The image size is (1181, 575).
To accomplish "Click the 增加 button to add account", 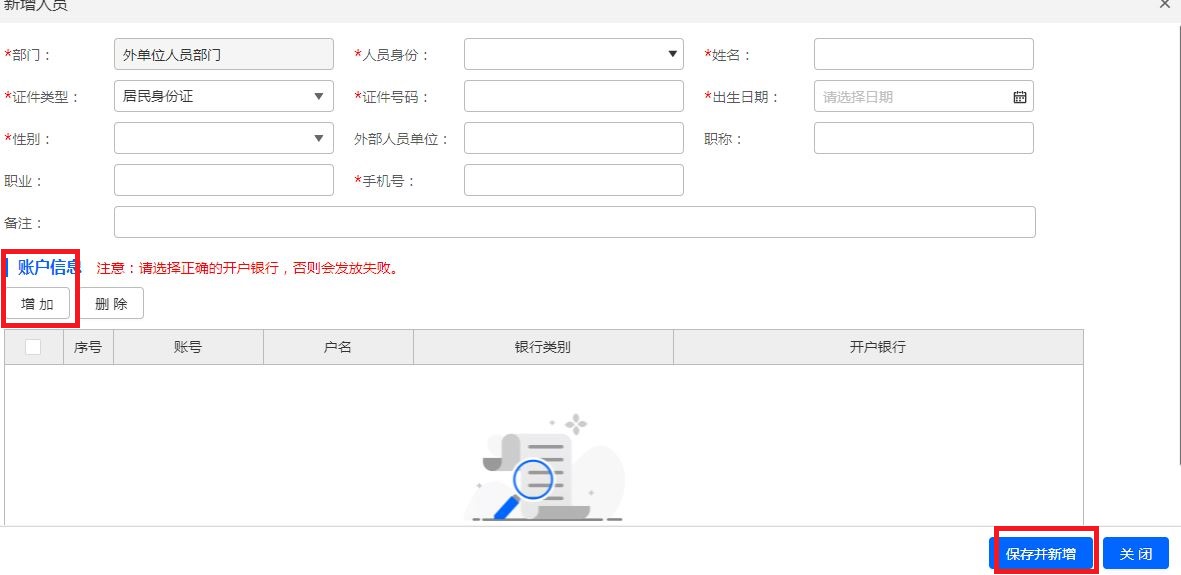I will 38,304.
